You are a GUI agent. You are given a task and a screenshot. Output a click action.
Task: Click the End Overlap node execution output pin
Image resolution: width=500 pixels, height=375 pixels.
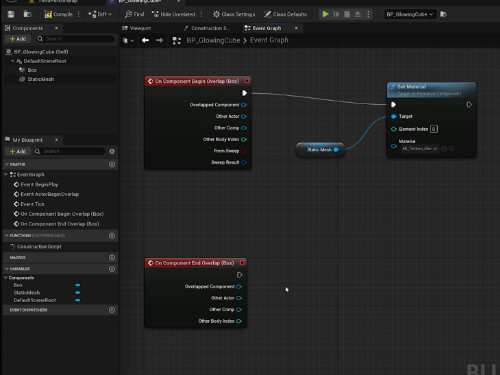coord(239,275)
